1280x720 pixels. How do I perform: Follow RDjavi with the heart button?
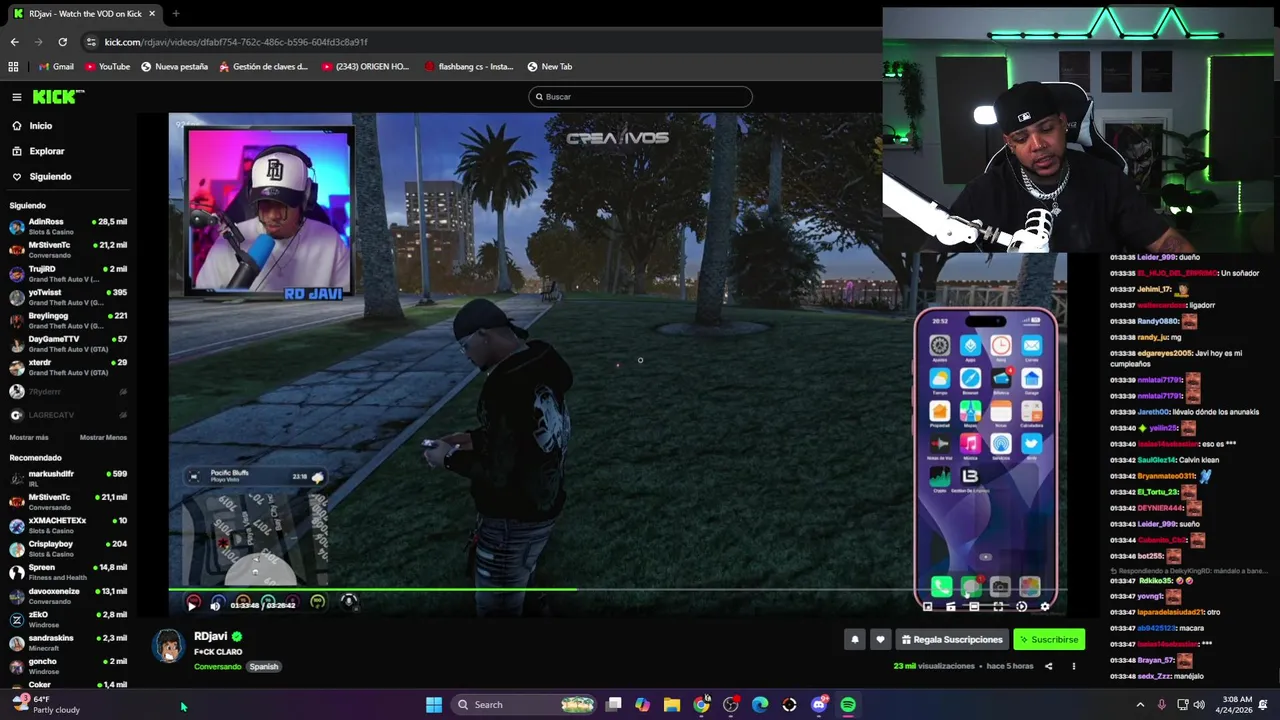click(880, 640)
